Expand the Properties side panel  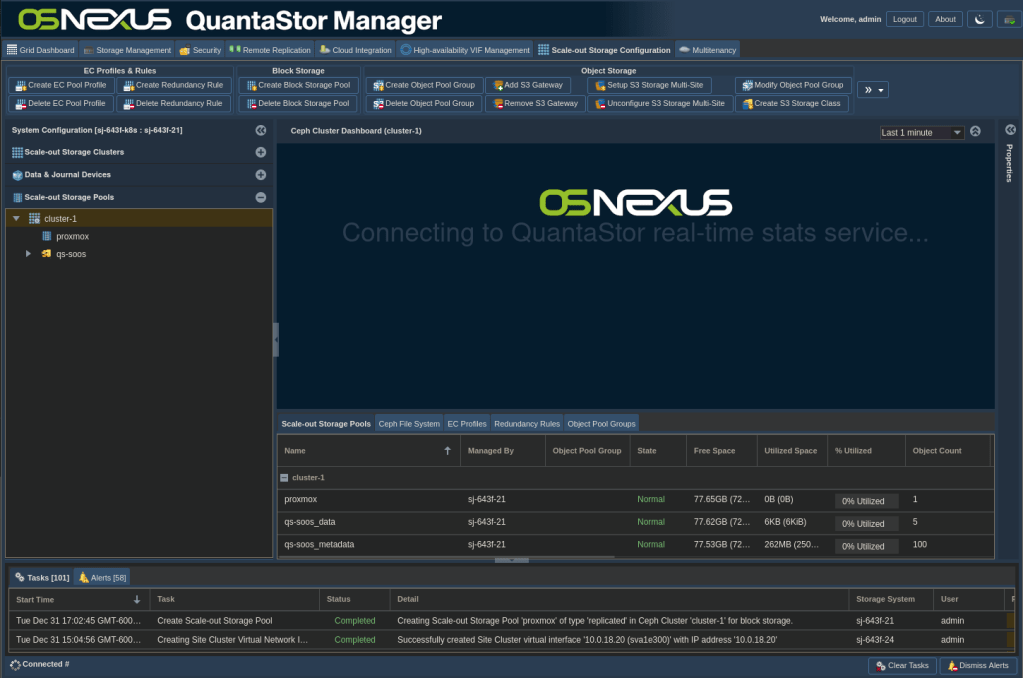click(x=1009, y=130)
